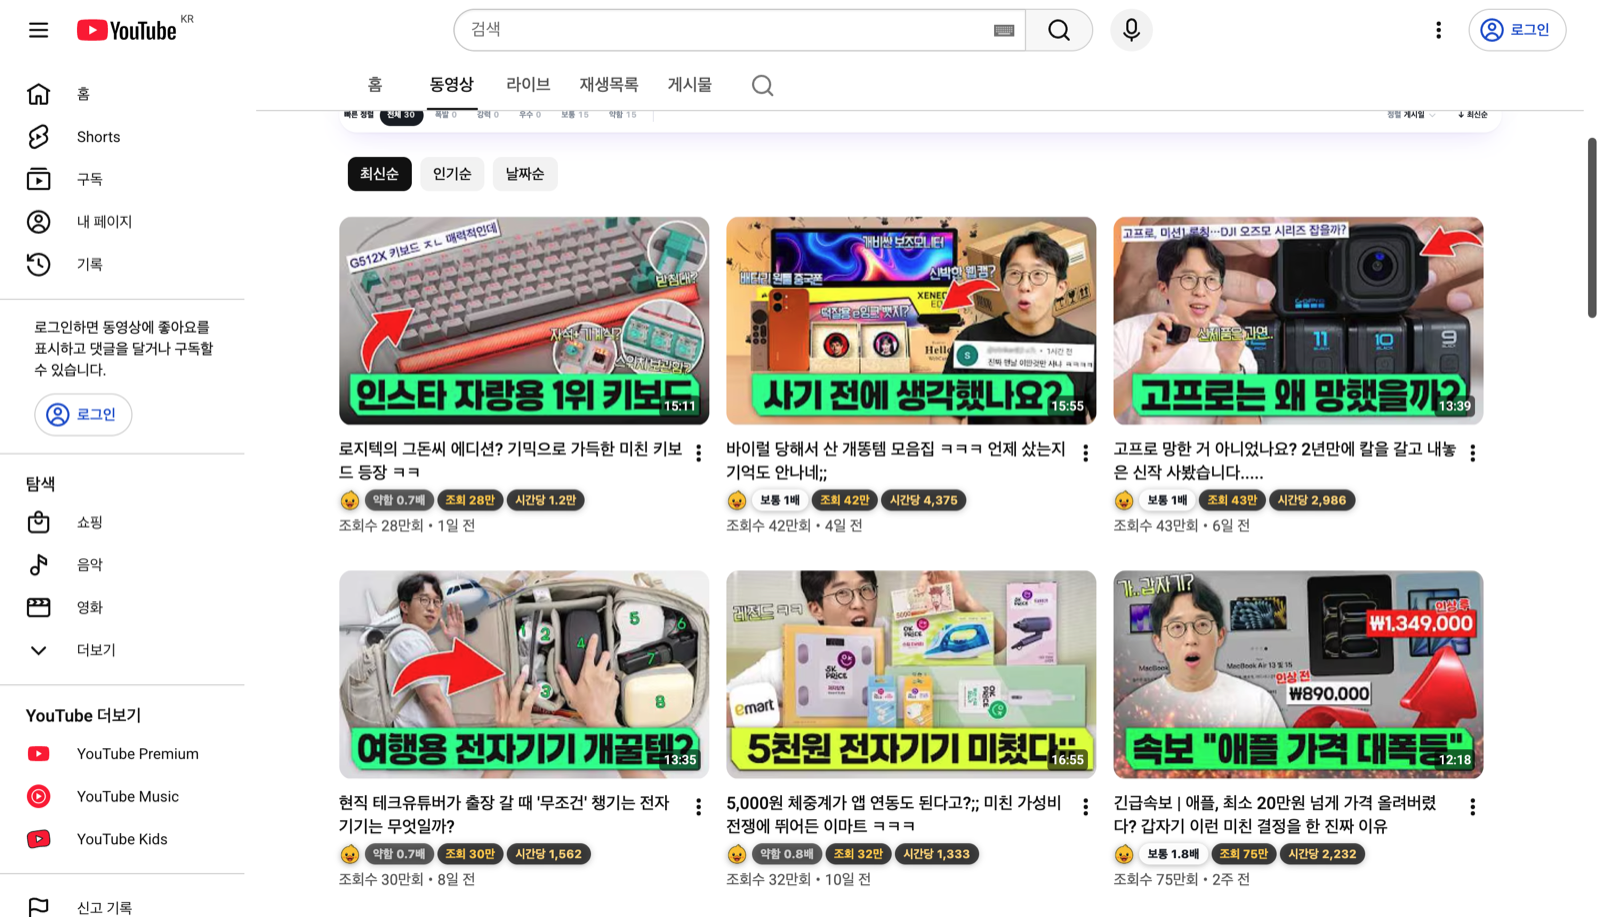Open the 정렬 게시일 sort dropdown
The width and height of the screenshot is (1600, 917).
point(1411,115)
